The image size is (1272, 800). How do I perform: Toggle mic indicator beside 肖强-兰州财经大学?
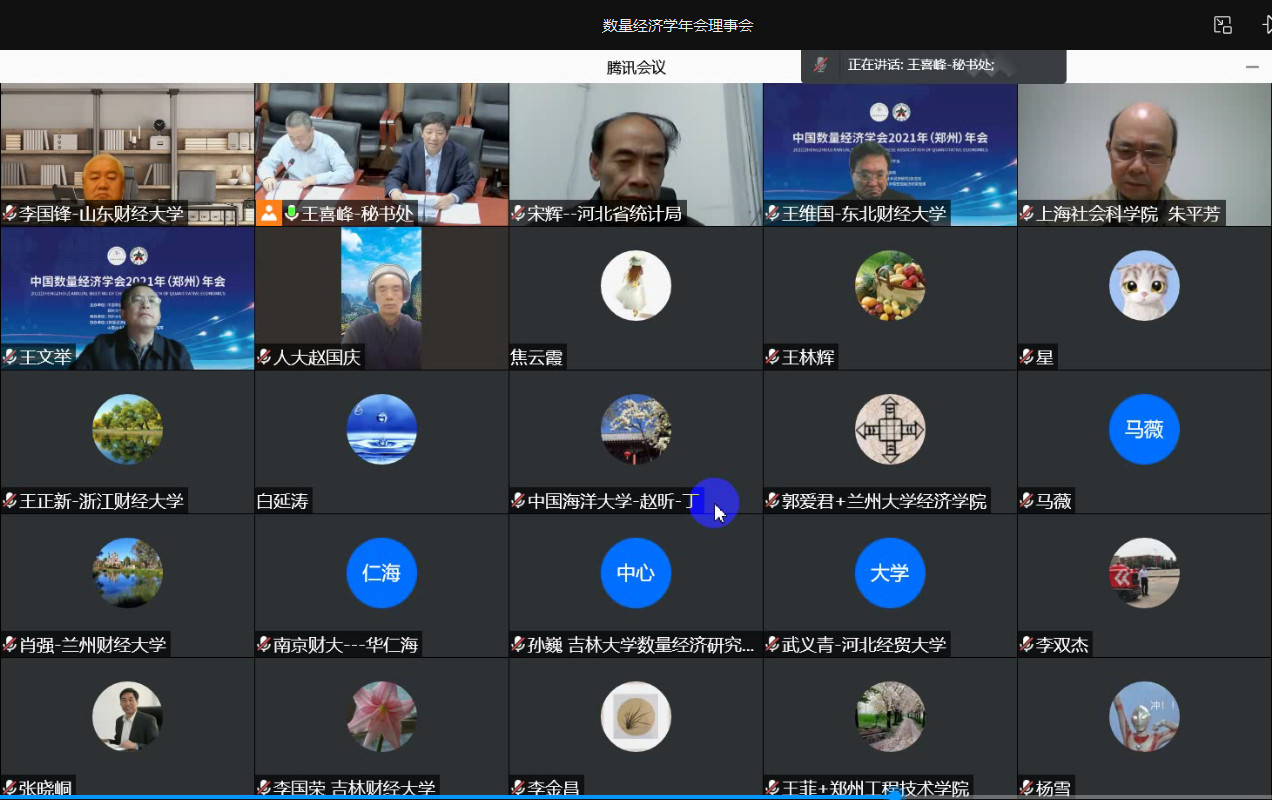tap(10, 645)
